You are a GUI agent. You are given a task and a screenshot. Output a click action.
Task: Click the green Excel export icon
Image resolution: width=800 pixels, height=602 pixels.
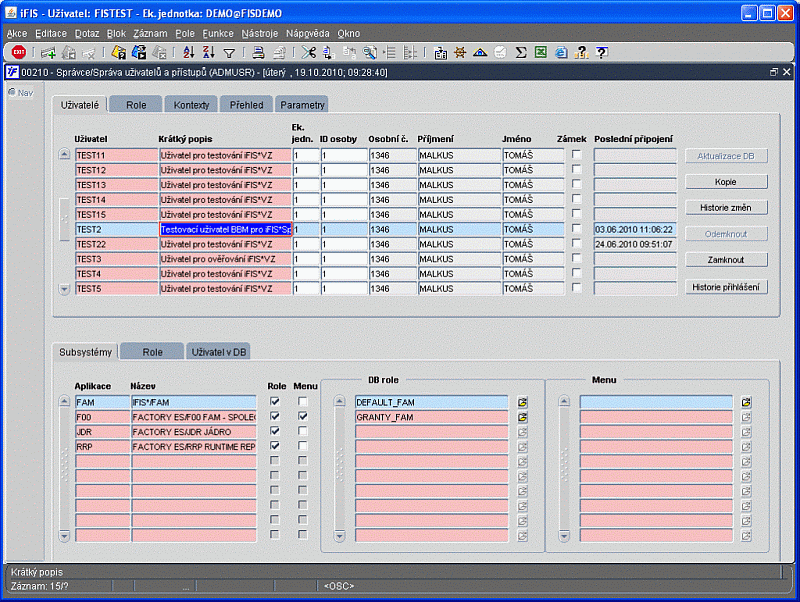[541, 52]
